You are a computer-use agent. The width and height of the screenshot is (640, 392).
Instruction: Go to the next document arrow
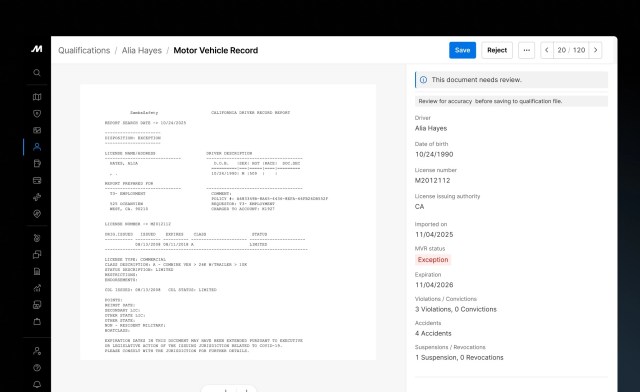(x=596, y=50)
